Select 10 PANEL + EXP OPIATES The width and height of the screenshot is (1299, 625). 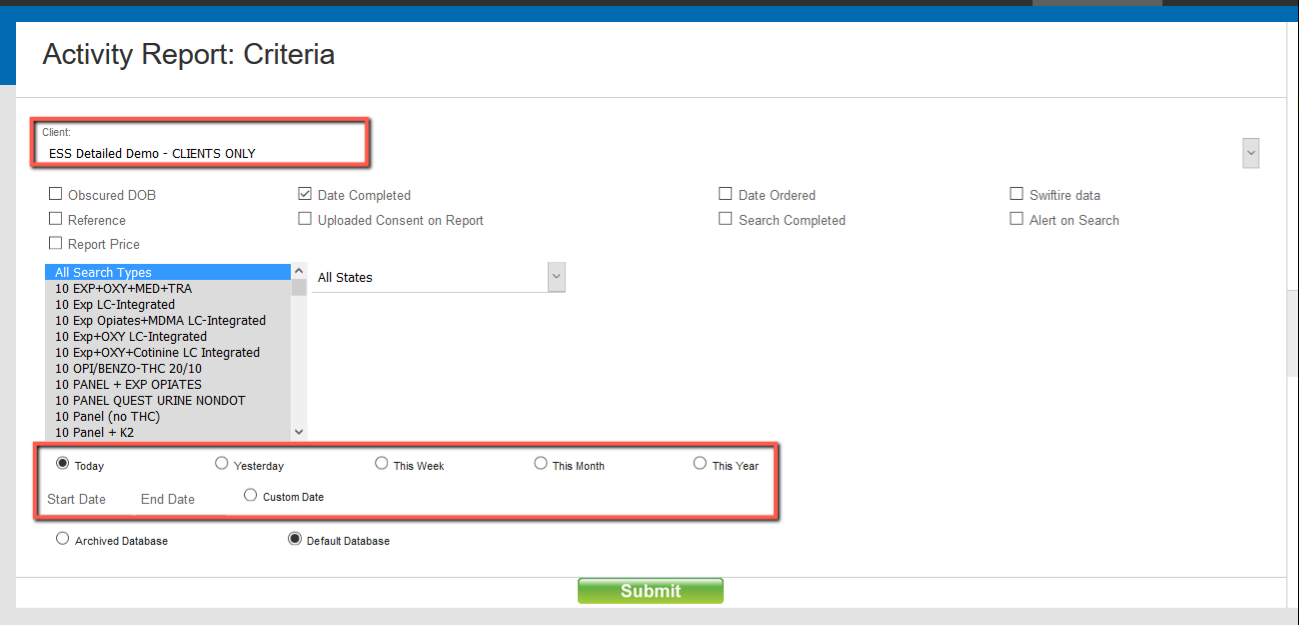pos(168,384)
